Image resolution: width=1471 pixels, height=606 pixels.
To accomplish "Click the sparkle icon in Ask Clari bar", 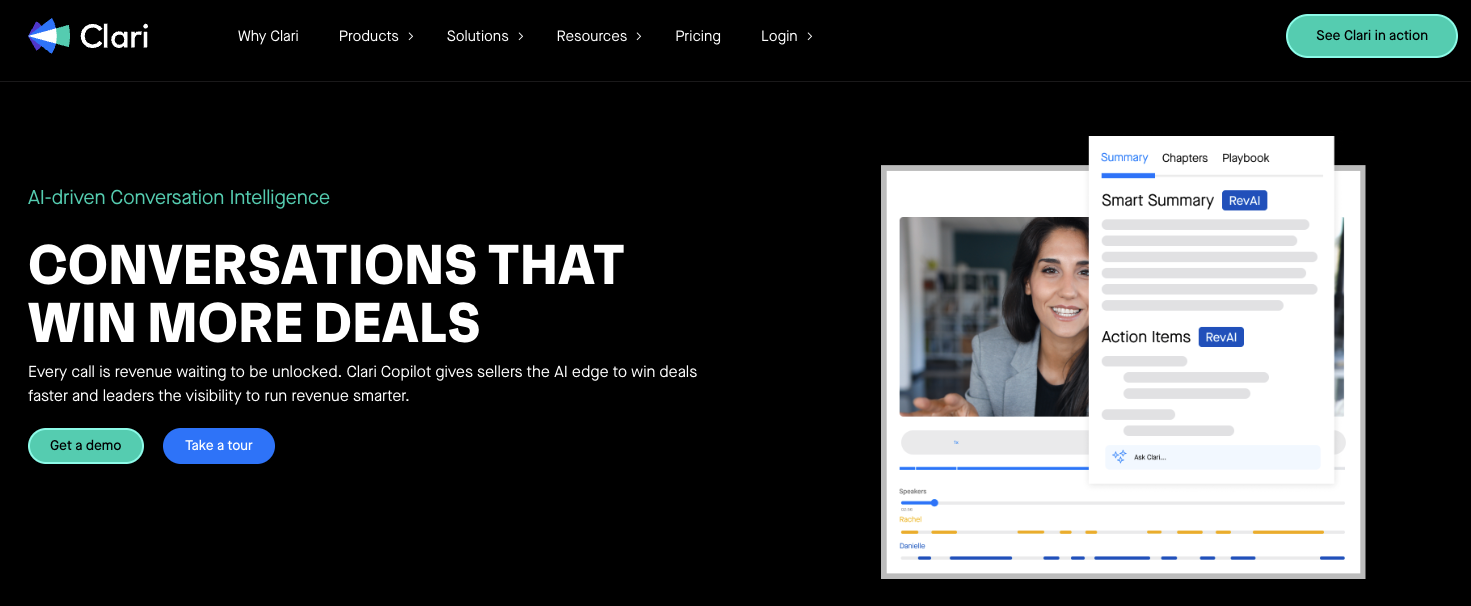I will tap(1119, 456).
